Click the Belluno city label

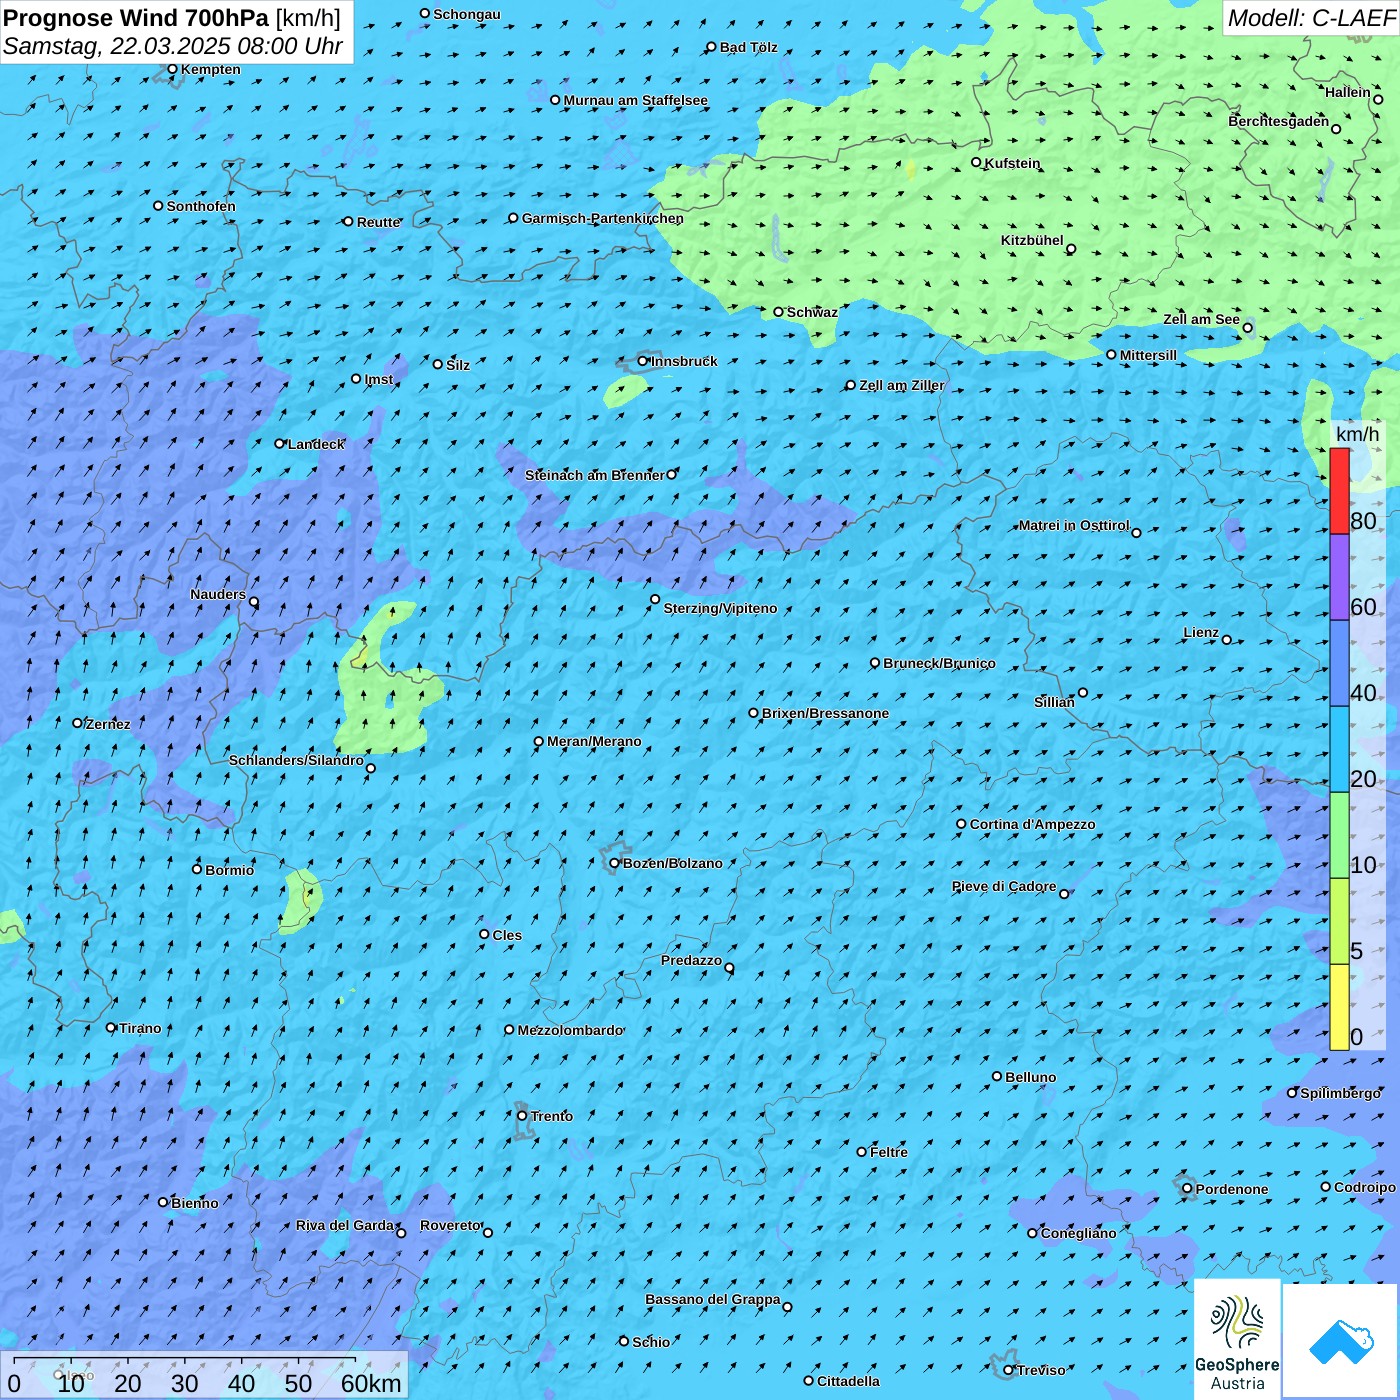click(x=1031, y=1077)
